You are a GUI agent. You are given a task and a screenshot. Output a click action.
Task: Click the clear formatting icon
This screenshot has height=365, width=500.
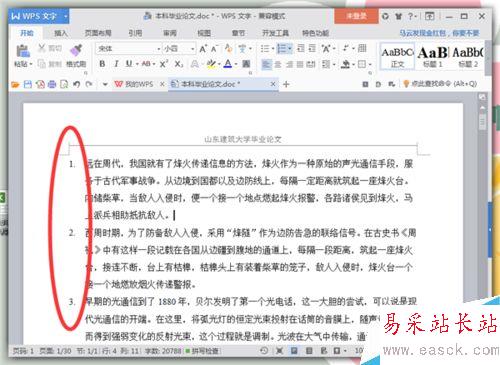point(229,49)
